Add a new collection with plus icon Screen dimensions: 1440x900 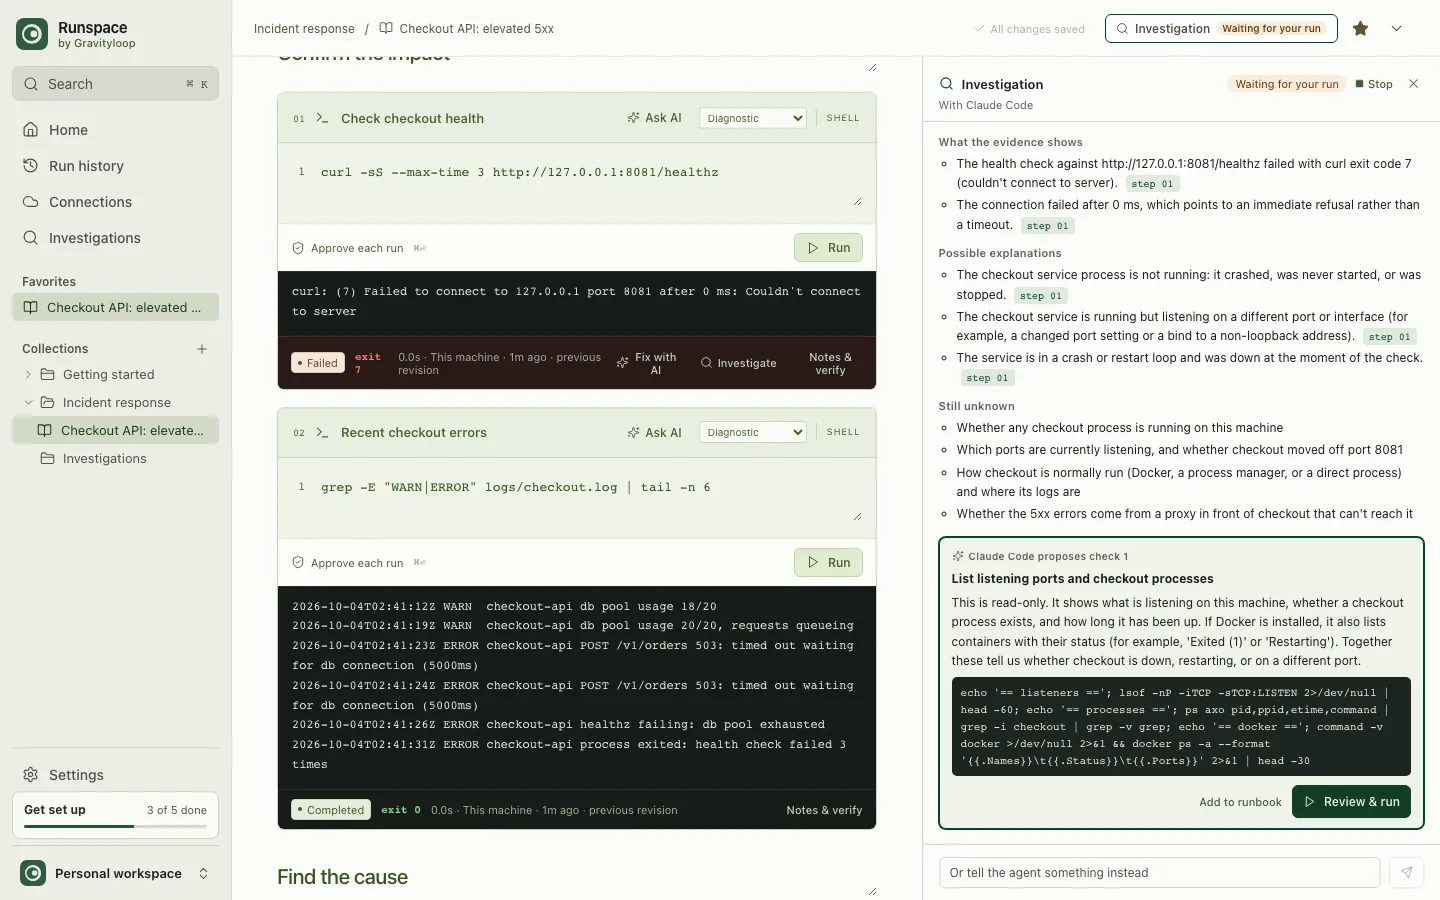click(x=202, y=349)
